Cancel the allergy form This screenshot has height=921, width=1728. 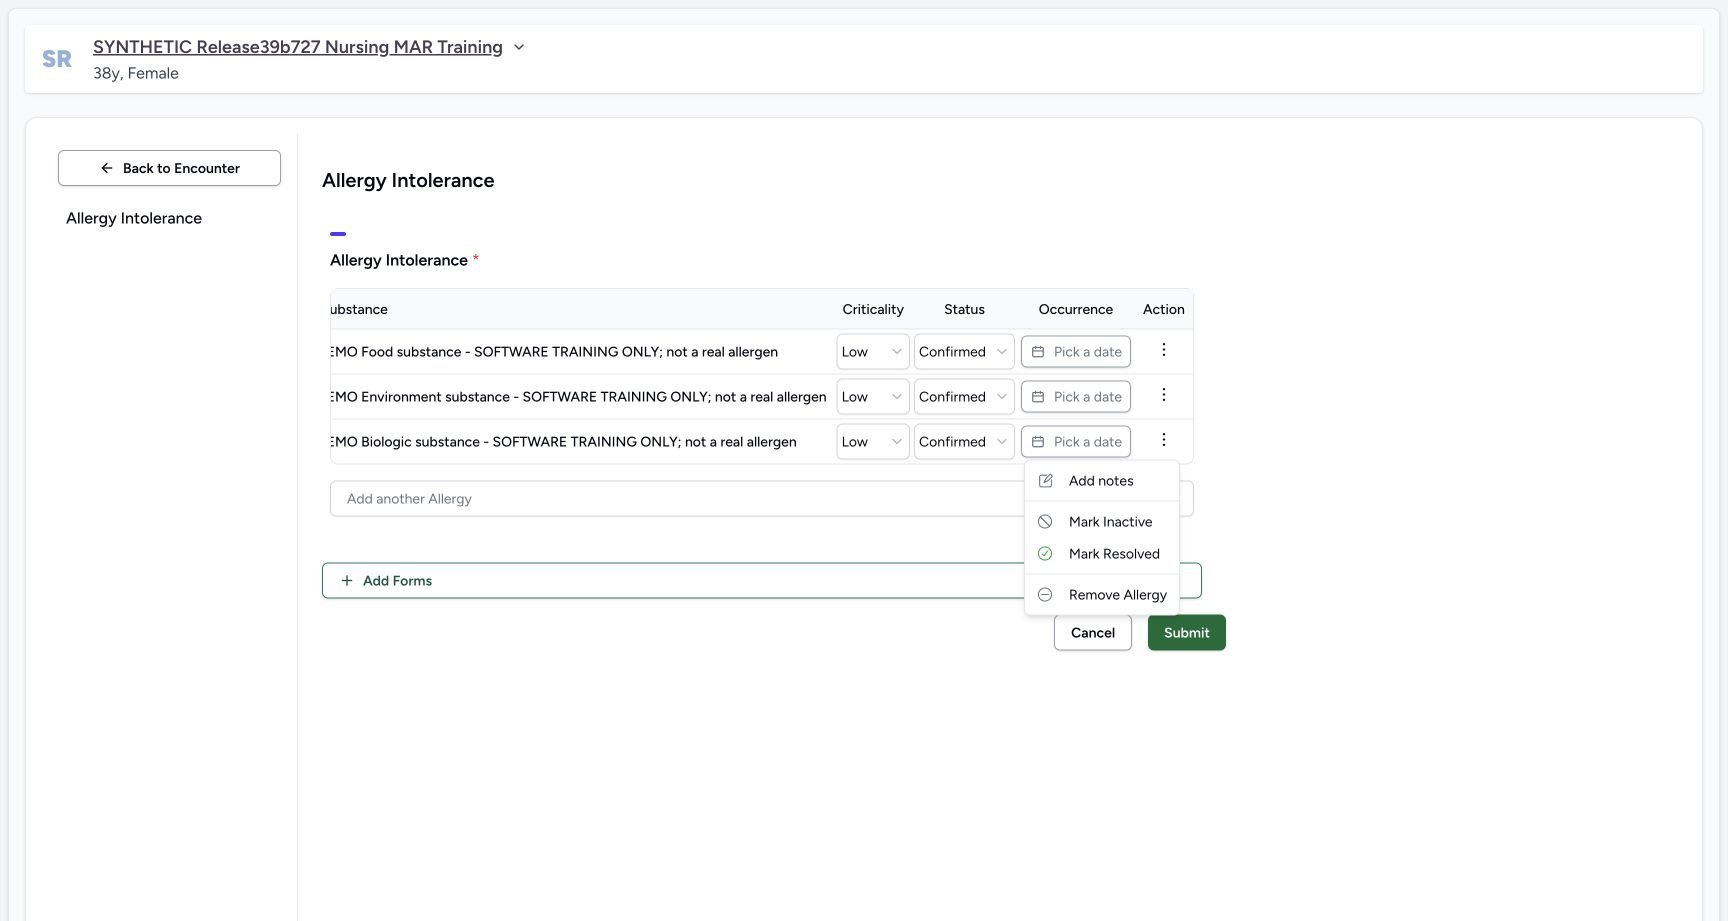[1093, 633]
